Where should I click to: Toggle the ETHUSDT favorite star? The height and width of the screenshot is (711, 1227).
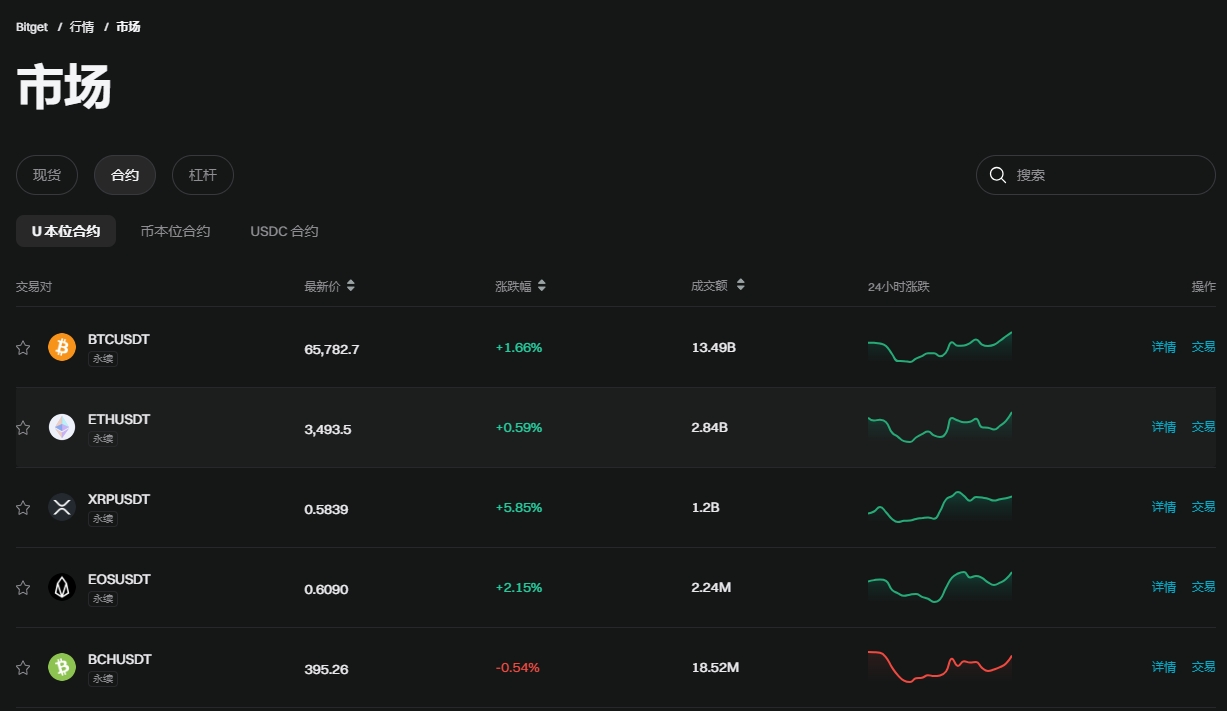coord(23,428)
